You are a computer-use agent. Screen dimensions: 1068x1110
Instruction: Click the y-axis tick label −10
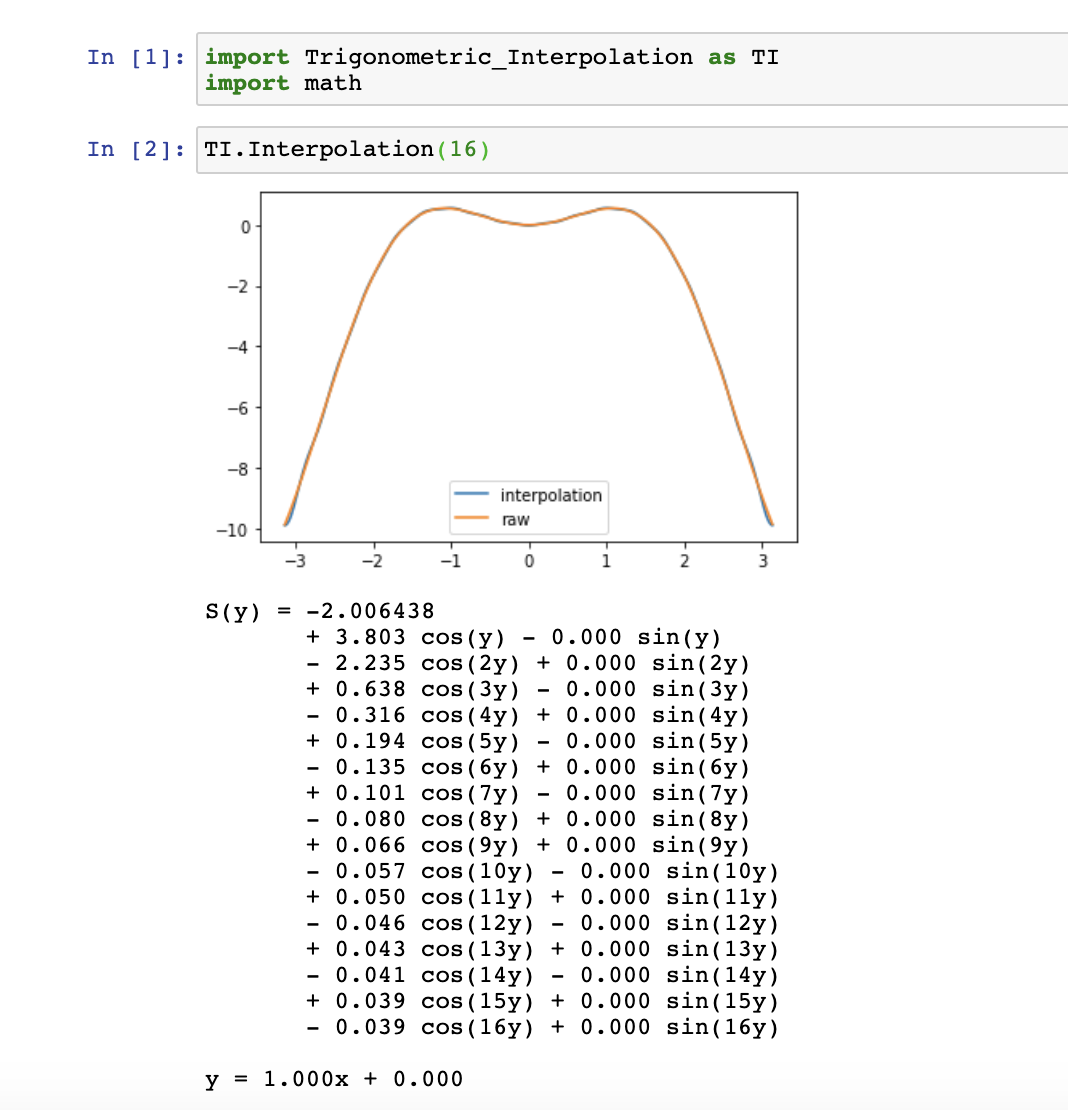pyautogui.click(x=232, y=530)
